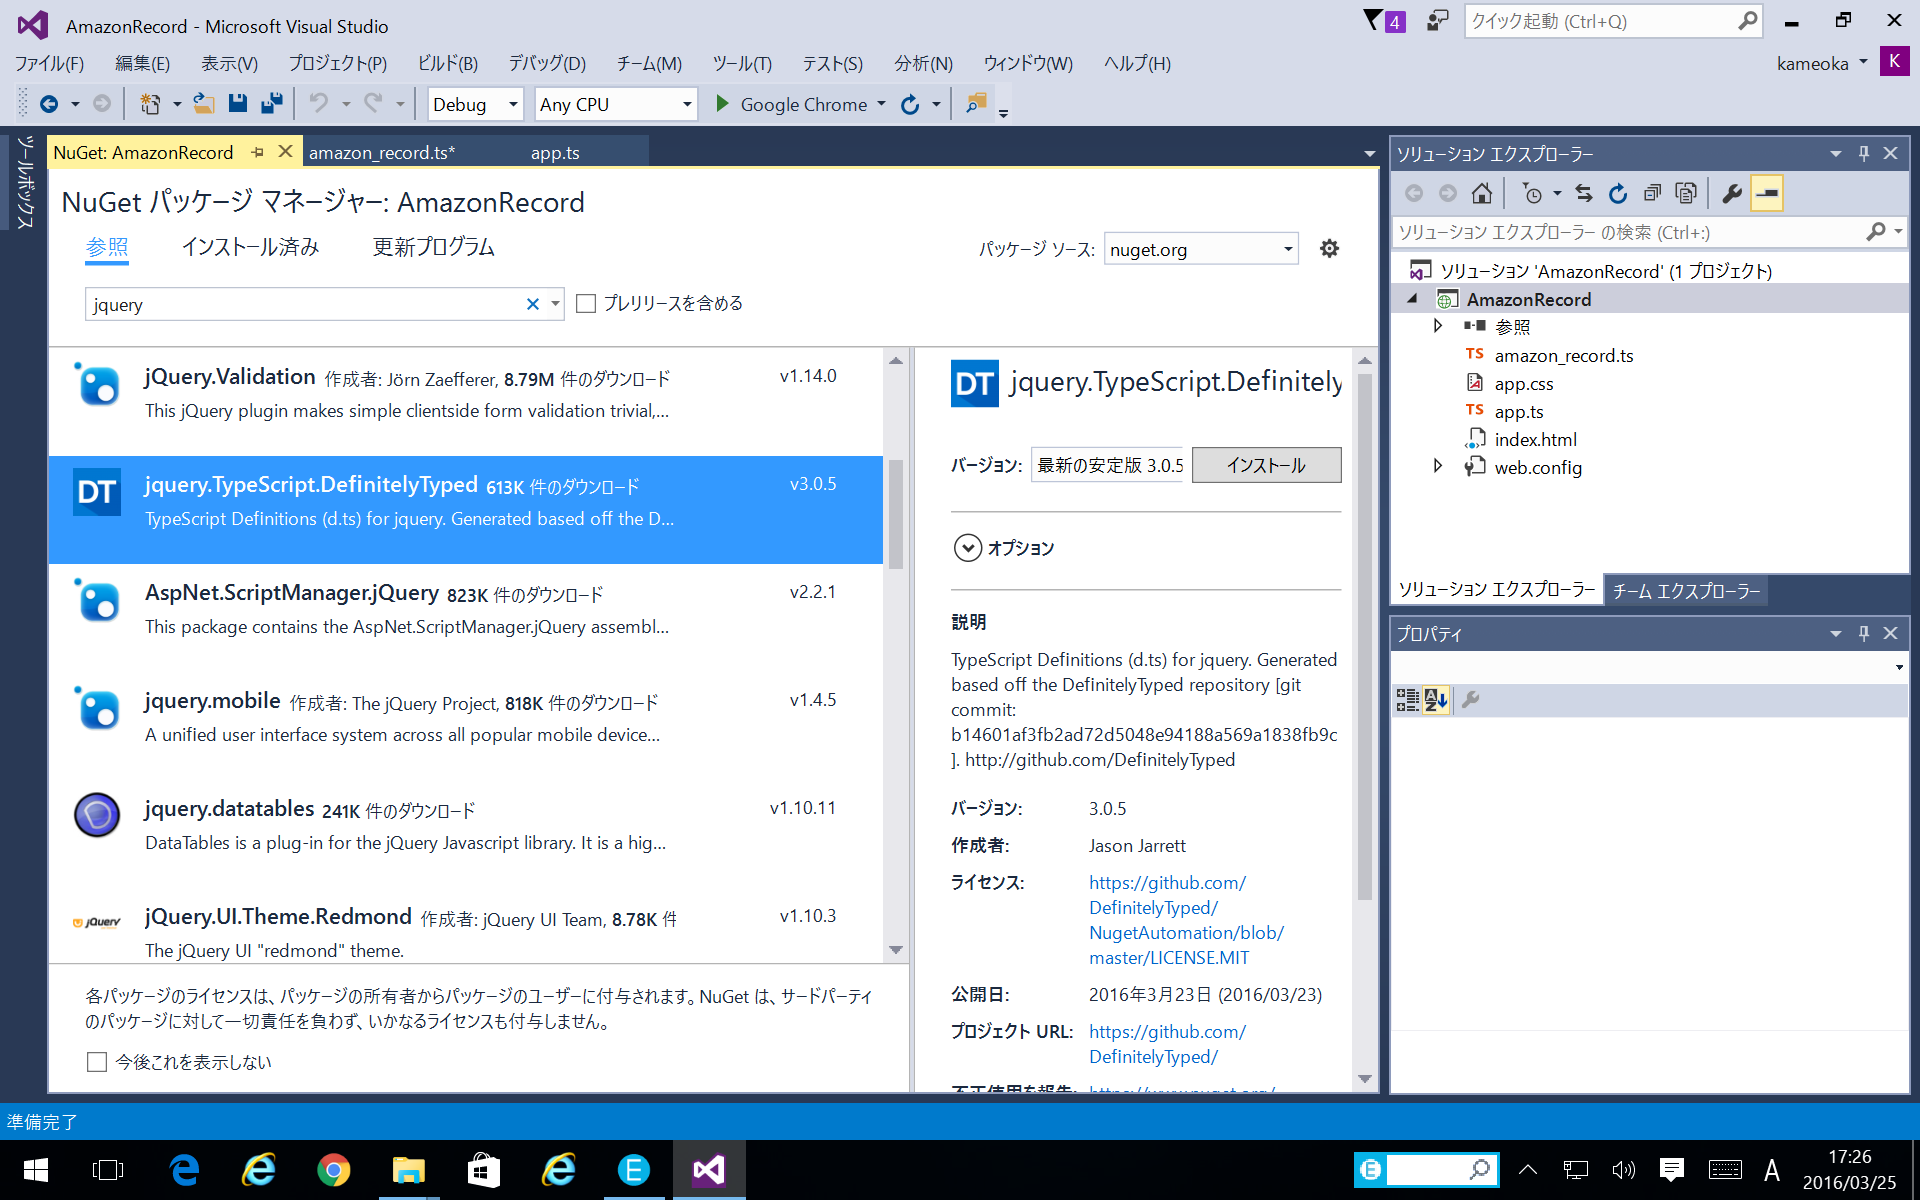Click the Refresh icon in Solution Explorer toolbar
The width and height of the screenshot is (1920, 1200).
pos(1618,193)
